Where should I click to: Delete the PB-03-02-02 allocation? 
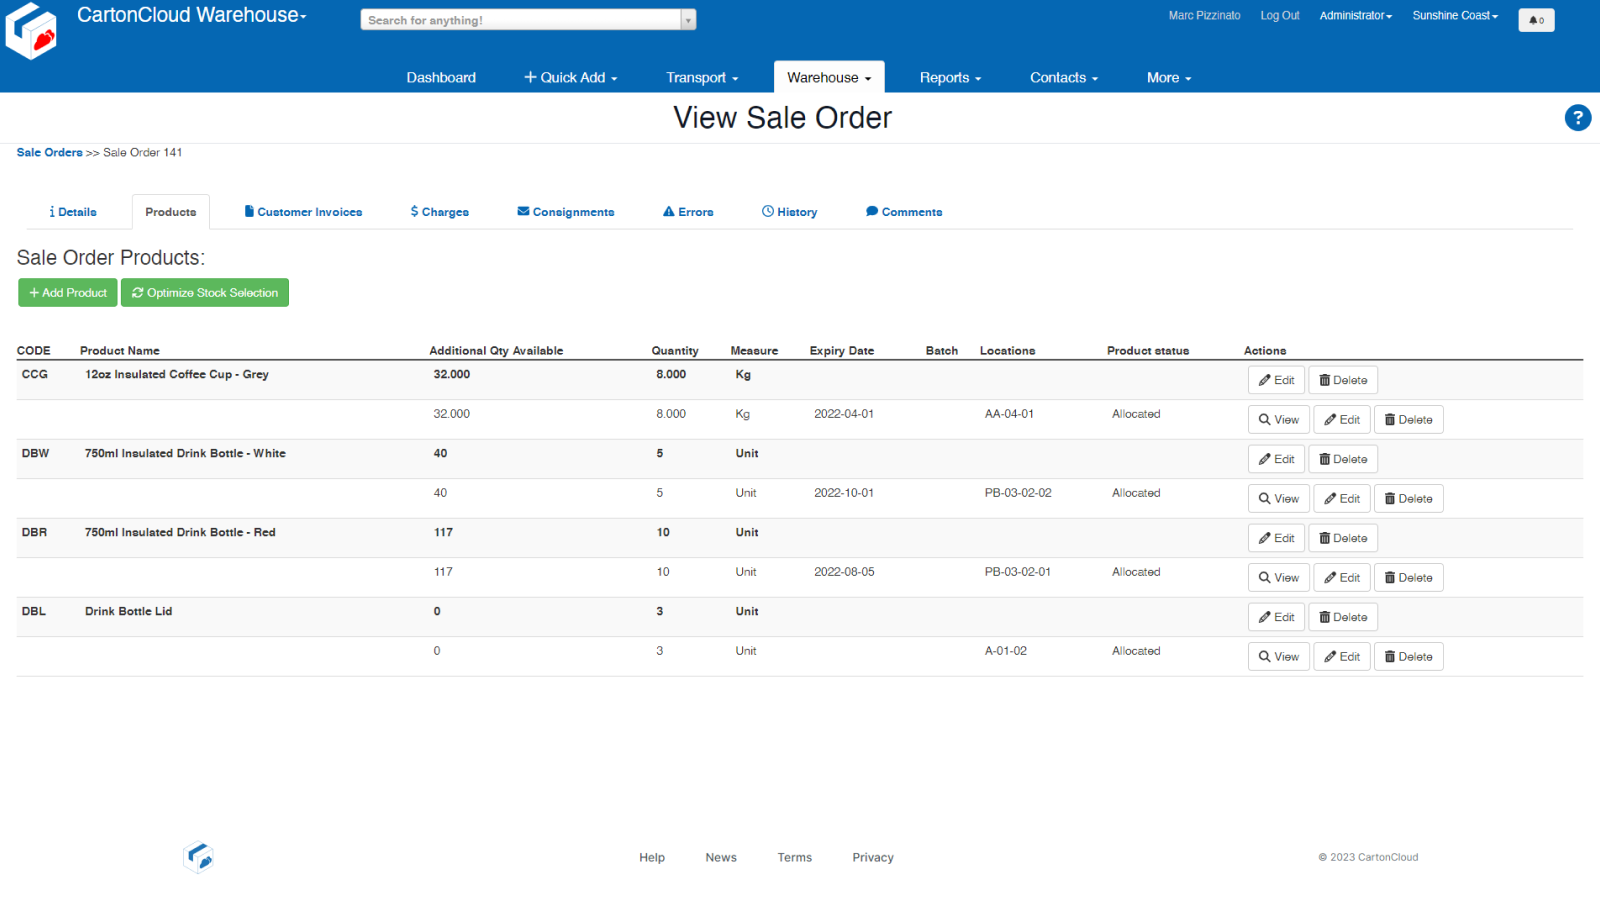[x=1409, y=499]
